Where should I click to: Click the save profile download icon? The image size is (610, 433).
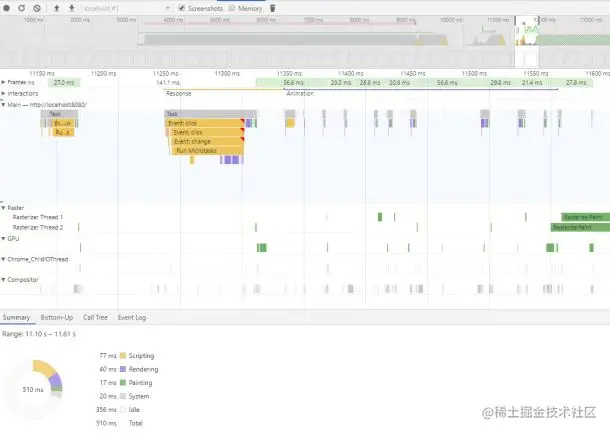point(72,8)
